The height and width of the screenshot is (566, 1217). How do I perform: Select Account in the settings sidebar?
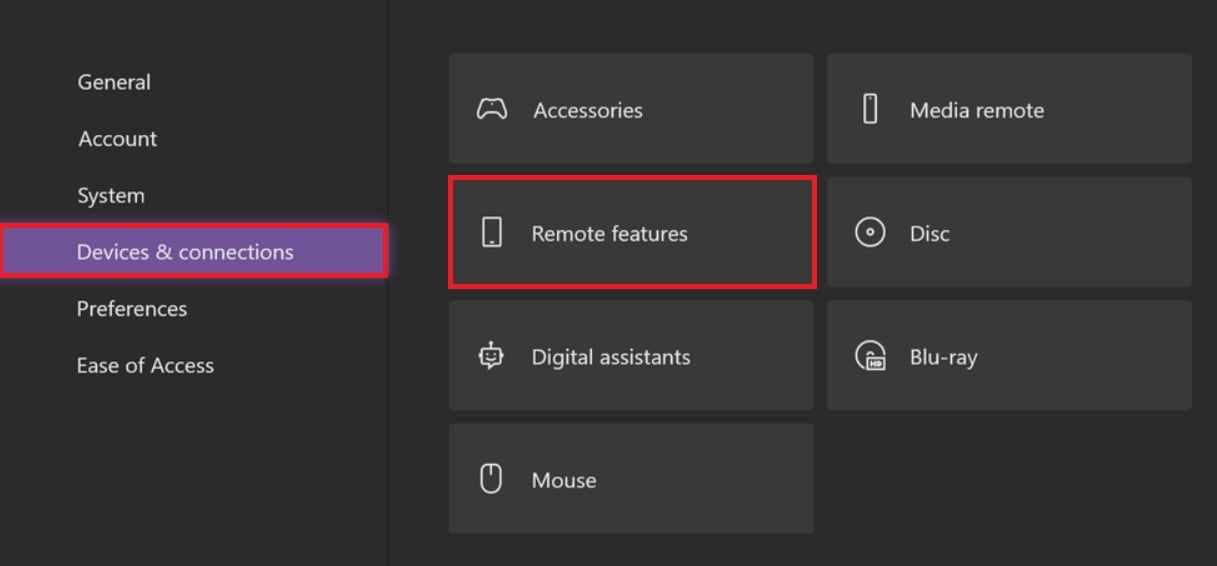(x=118, y=139)
